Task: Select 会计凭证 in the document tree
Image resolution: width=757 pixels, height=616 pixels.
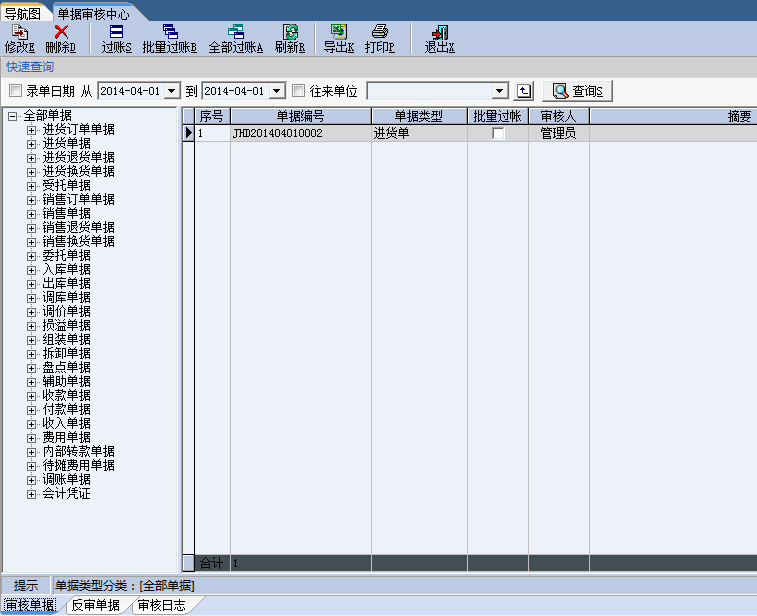Action: 66,493
